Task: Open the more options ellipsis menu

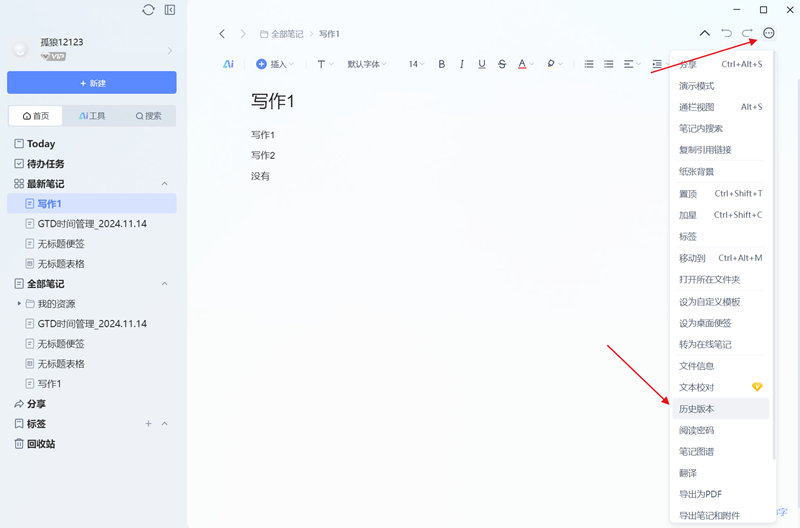Action: tap(768, 33)
